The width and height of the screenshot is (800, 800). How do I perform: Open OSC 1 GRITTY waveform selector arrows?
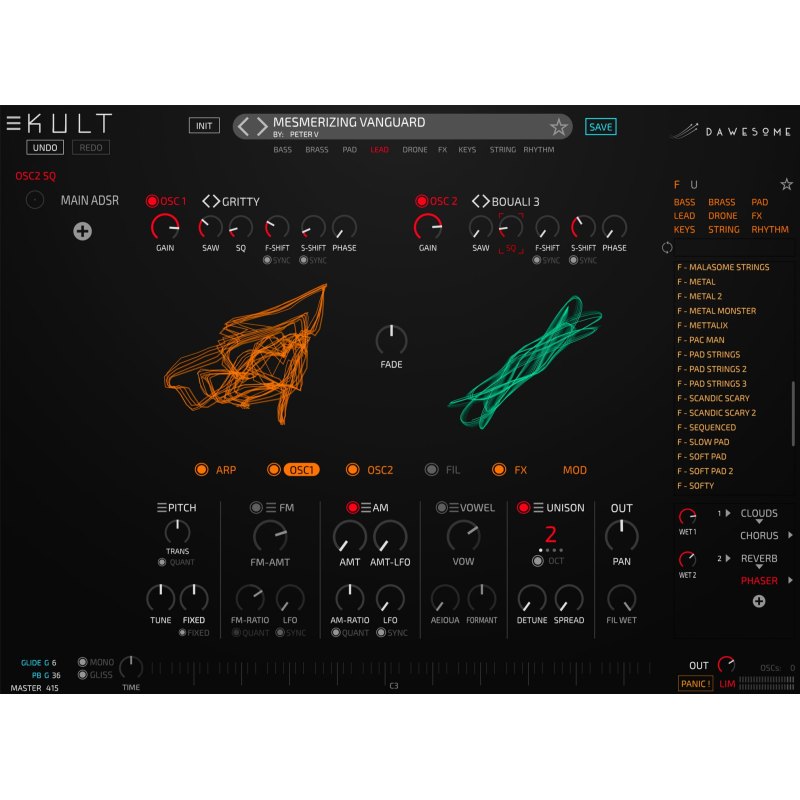211,202
